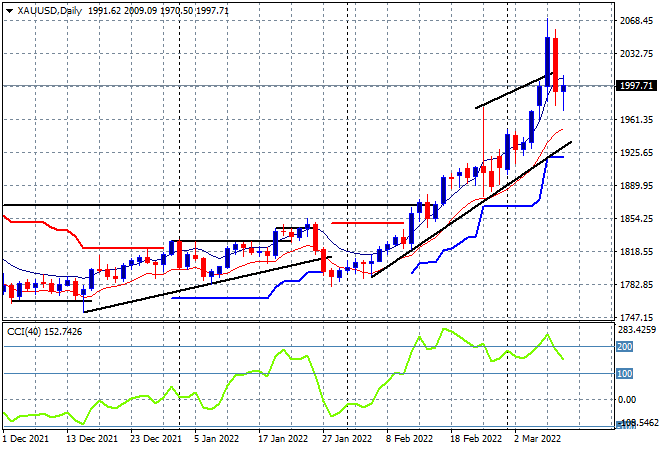The height and width of the screenshot is (450, 660).
Task: Select the 1889.95 price axis label
Action: pos(636,186)
